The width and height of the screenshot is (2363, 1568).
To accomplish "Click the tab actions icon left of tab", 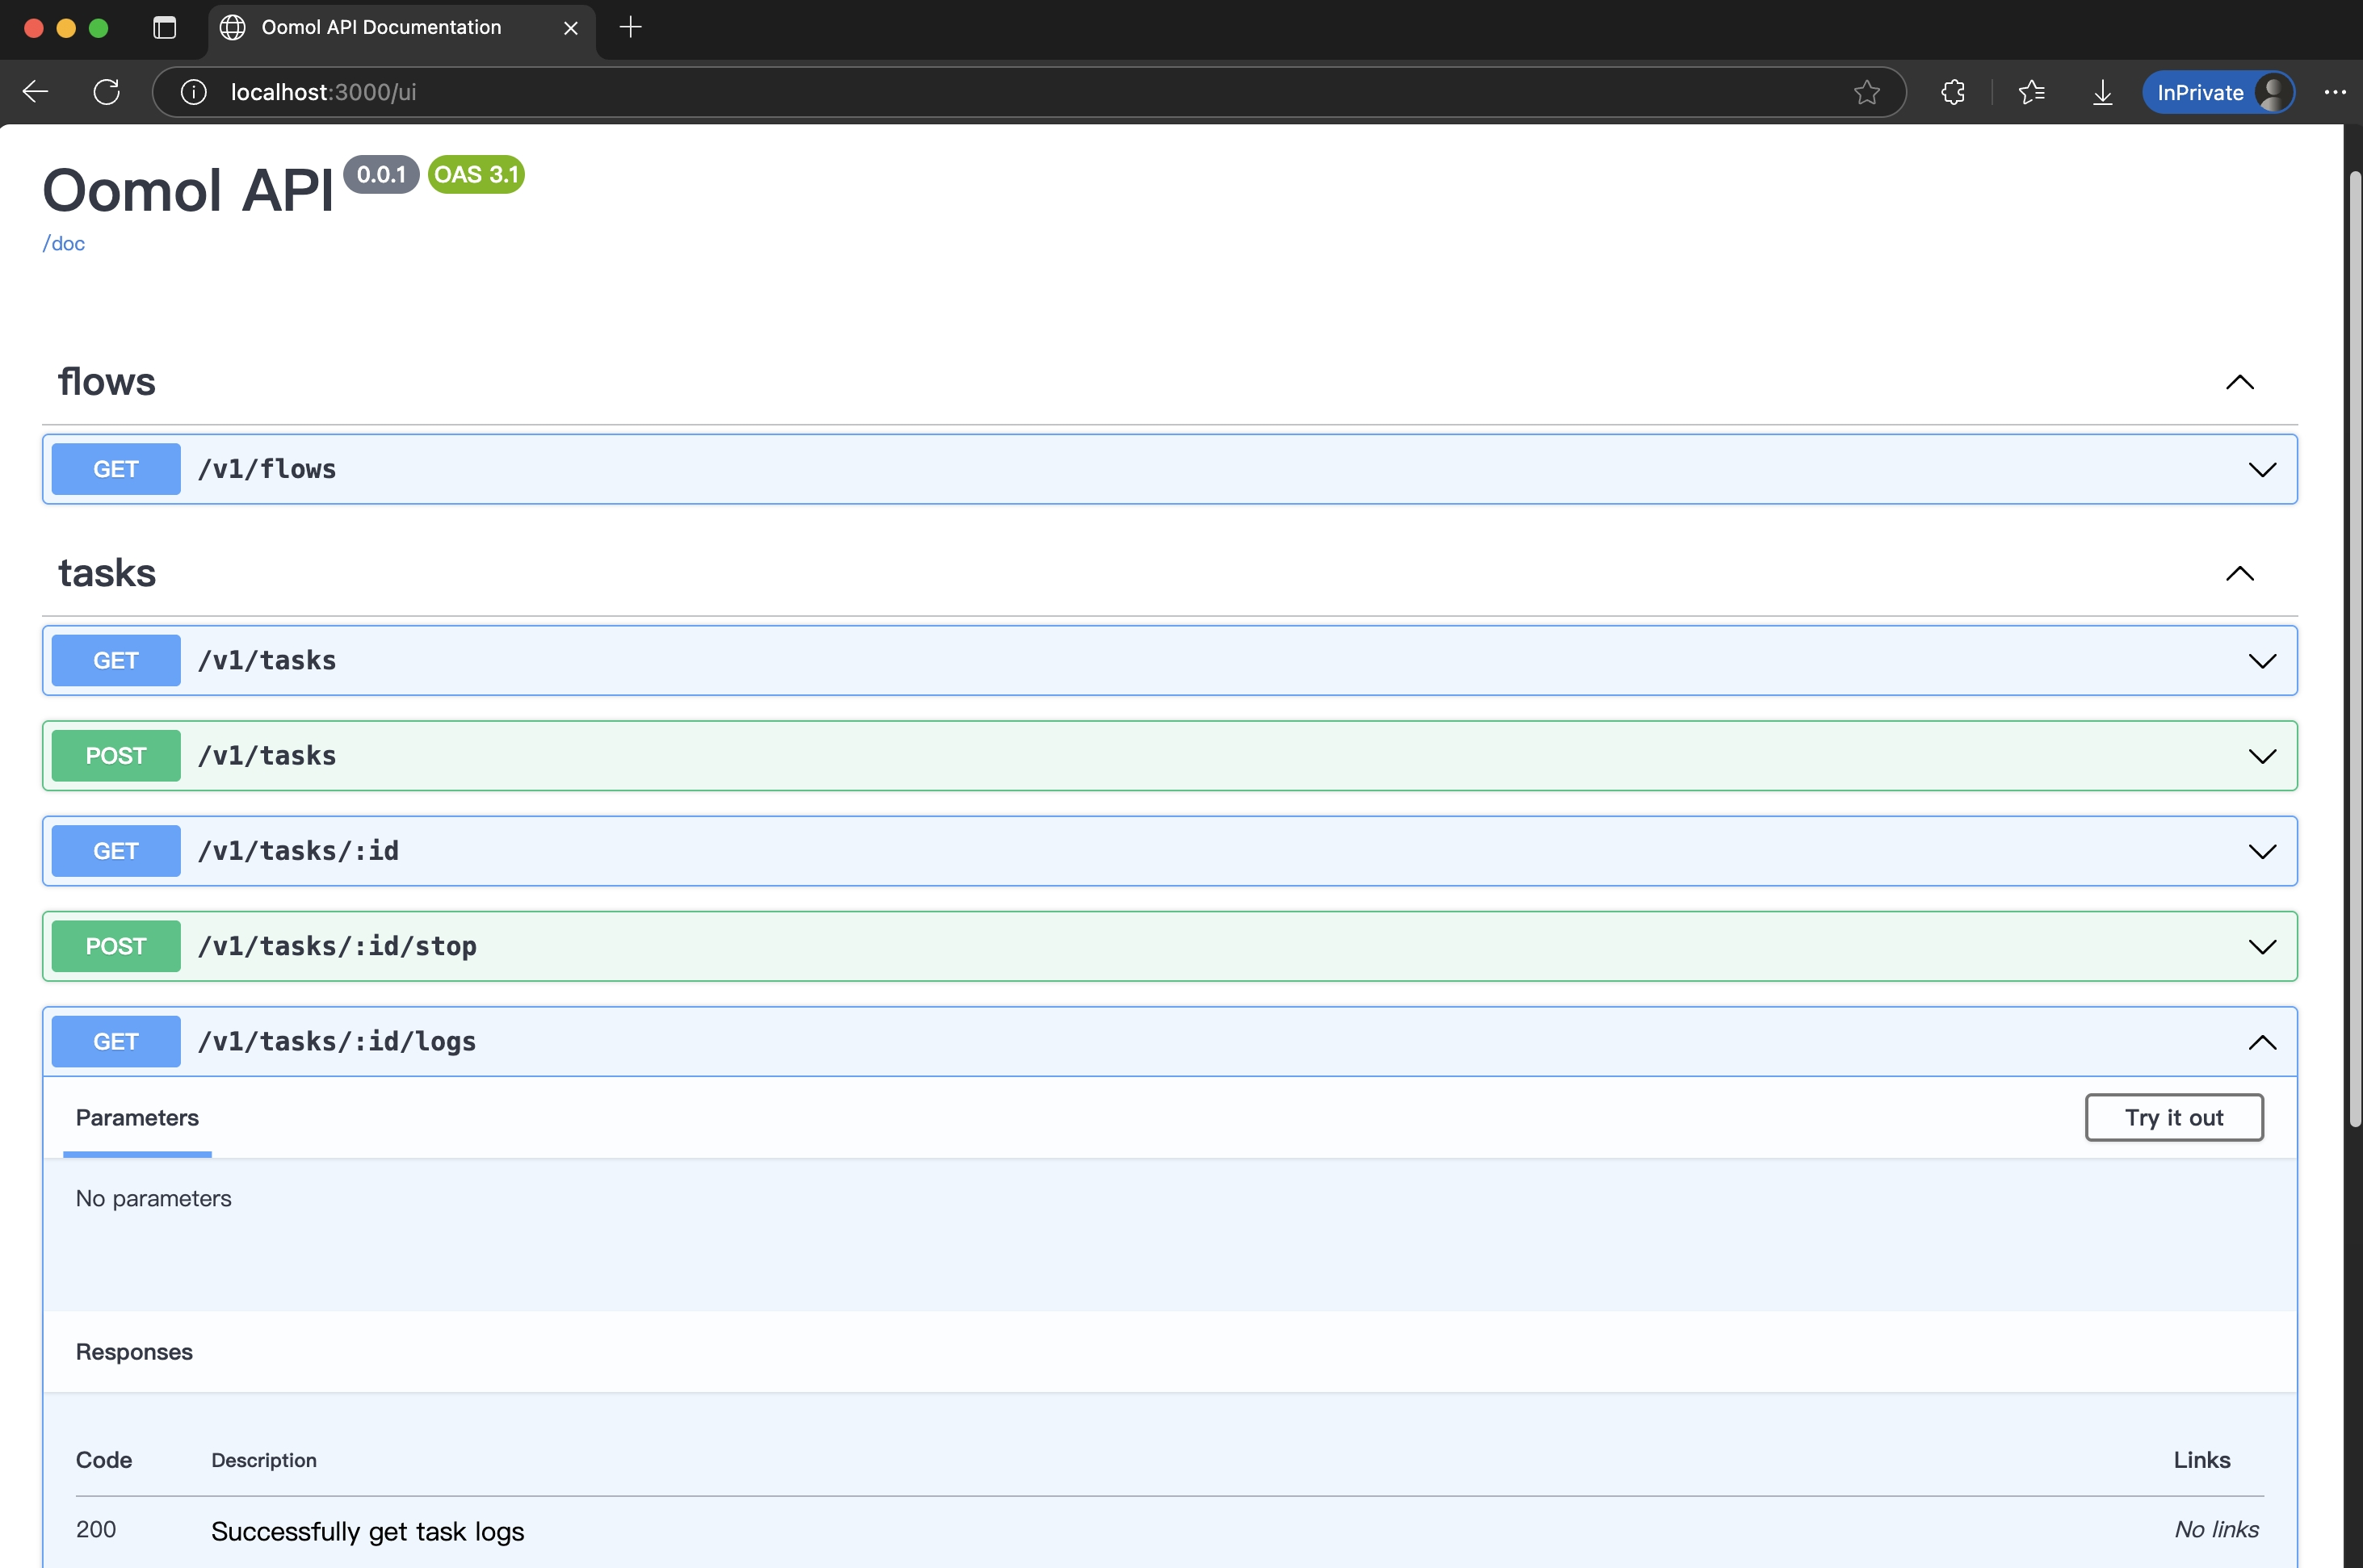I will coord(165,27).
